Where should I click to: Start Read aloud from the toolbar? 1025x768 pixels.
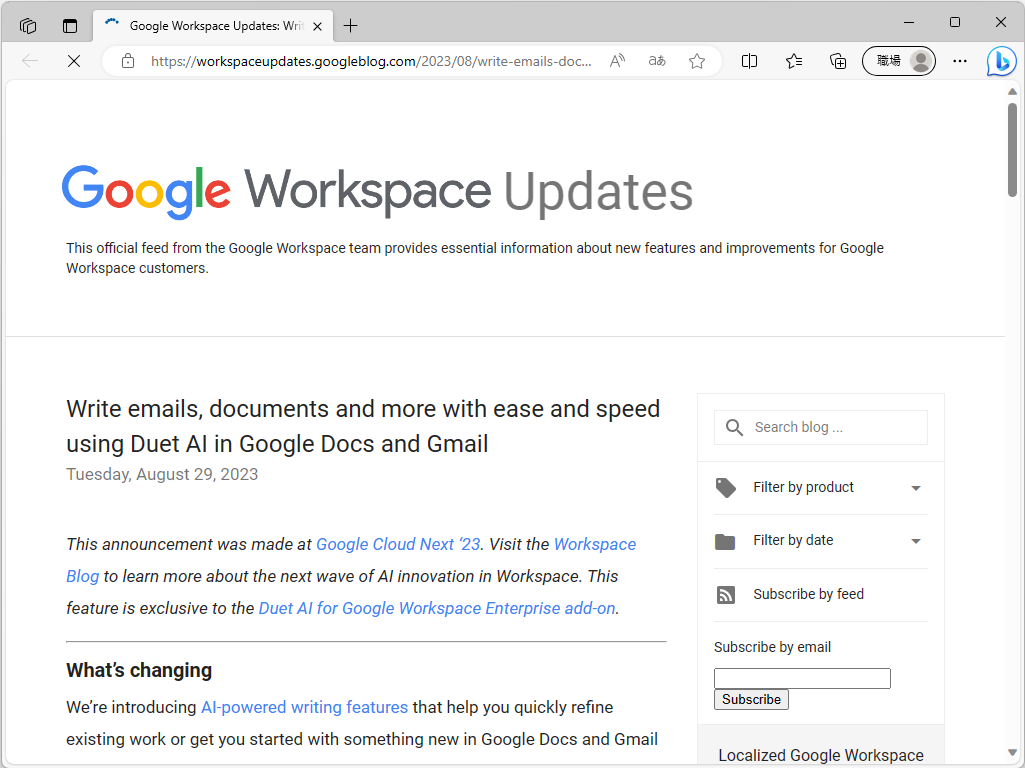(617, 61)
